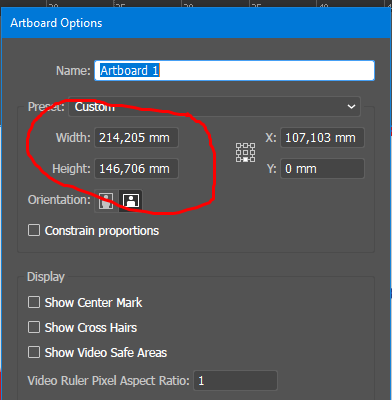This screenshot has width=392, height=400.
Task: Click the Video Ruler Pixel Aspect Ratio field
Action: (235, 381)
